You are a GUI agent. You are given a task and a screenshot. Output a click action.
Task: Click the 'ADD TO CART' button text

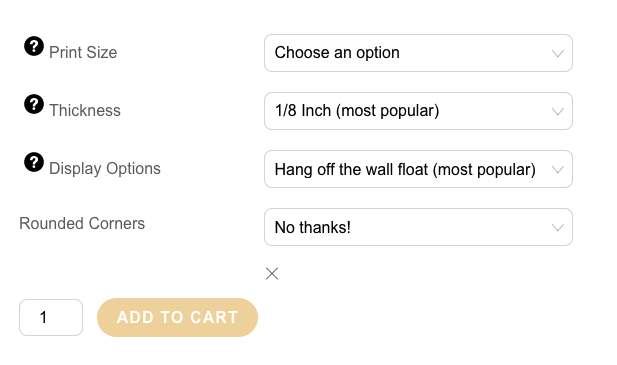pyautogui.click(x=177, y=317)
